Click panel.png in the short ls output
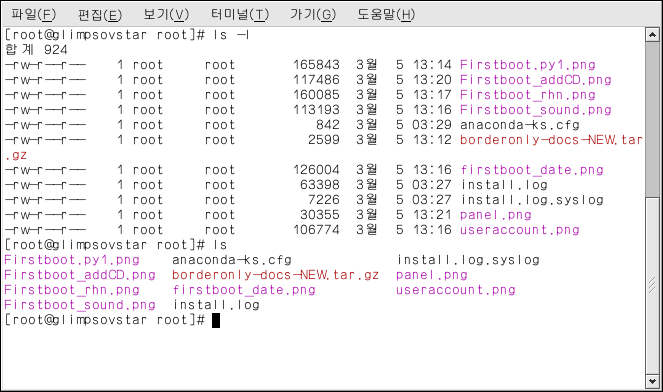Screen dimensions: 663x392 [432, 275]
